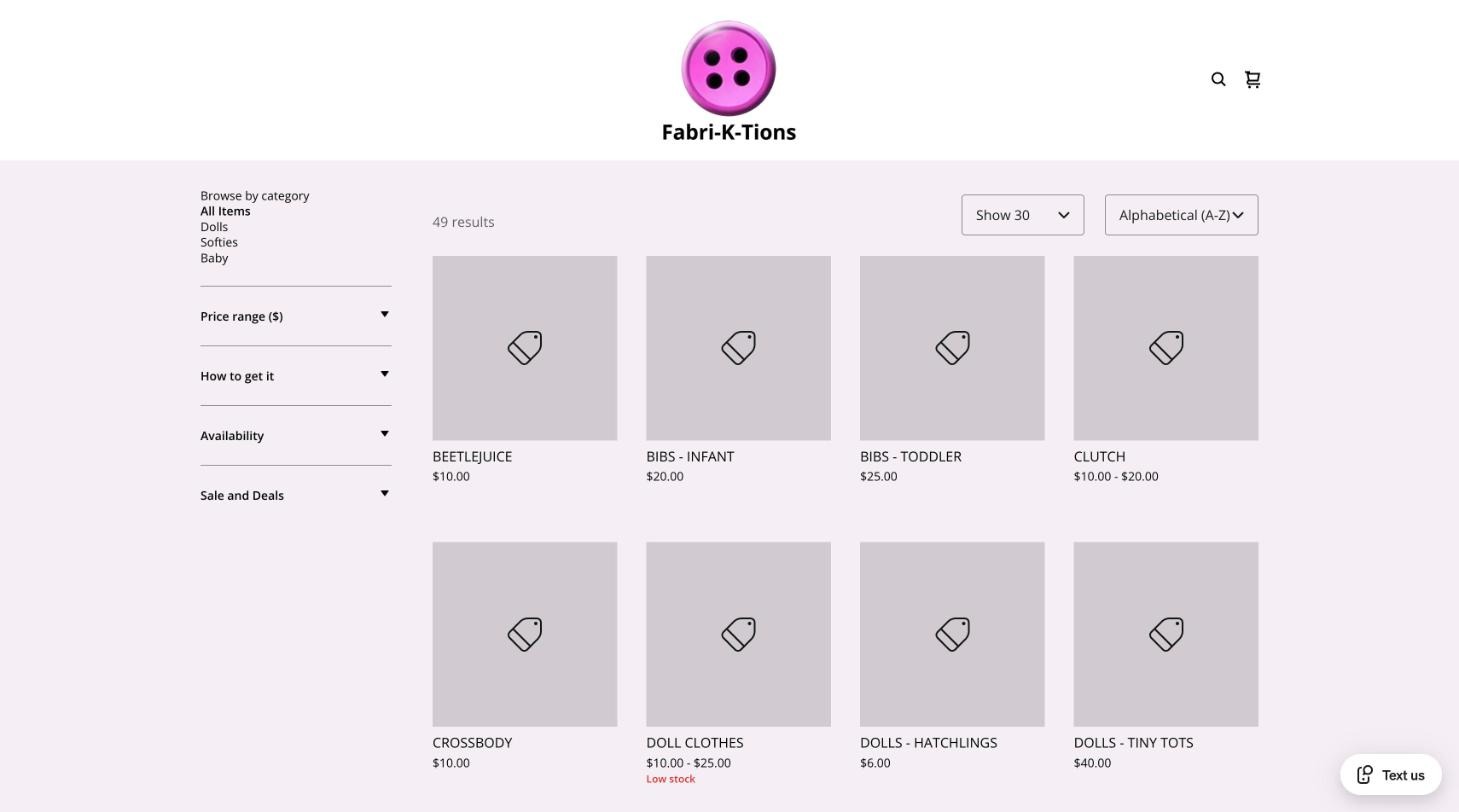Open the CLUTCH product title

[x=1099, y=456]
